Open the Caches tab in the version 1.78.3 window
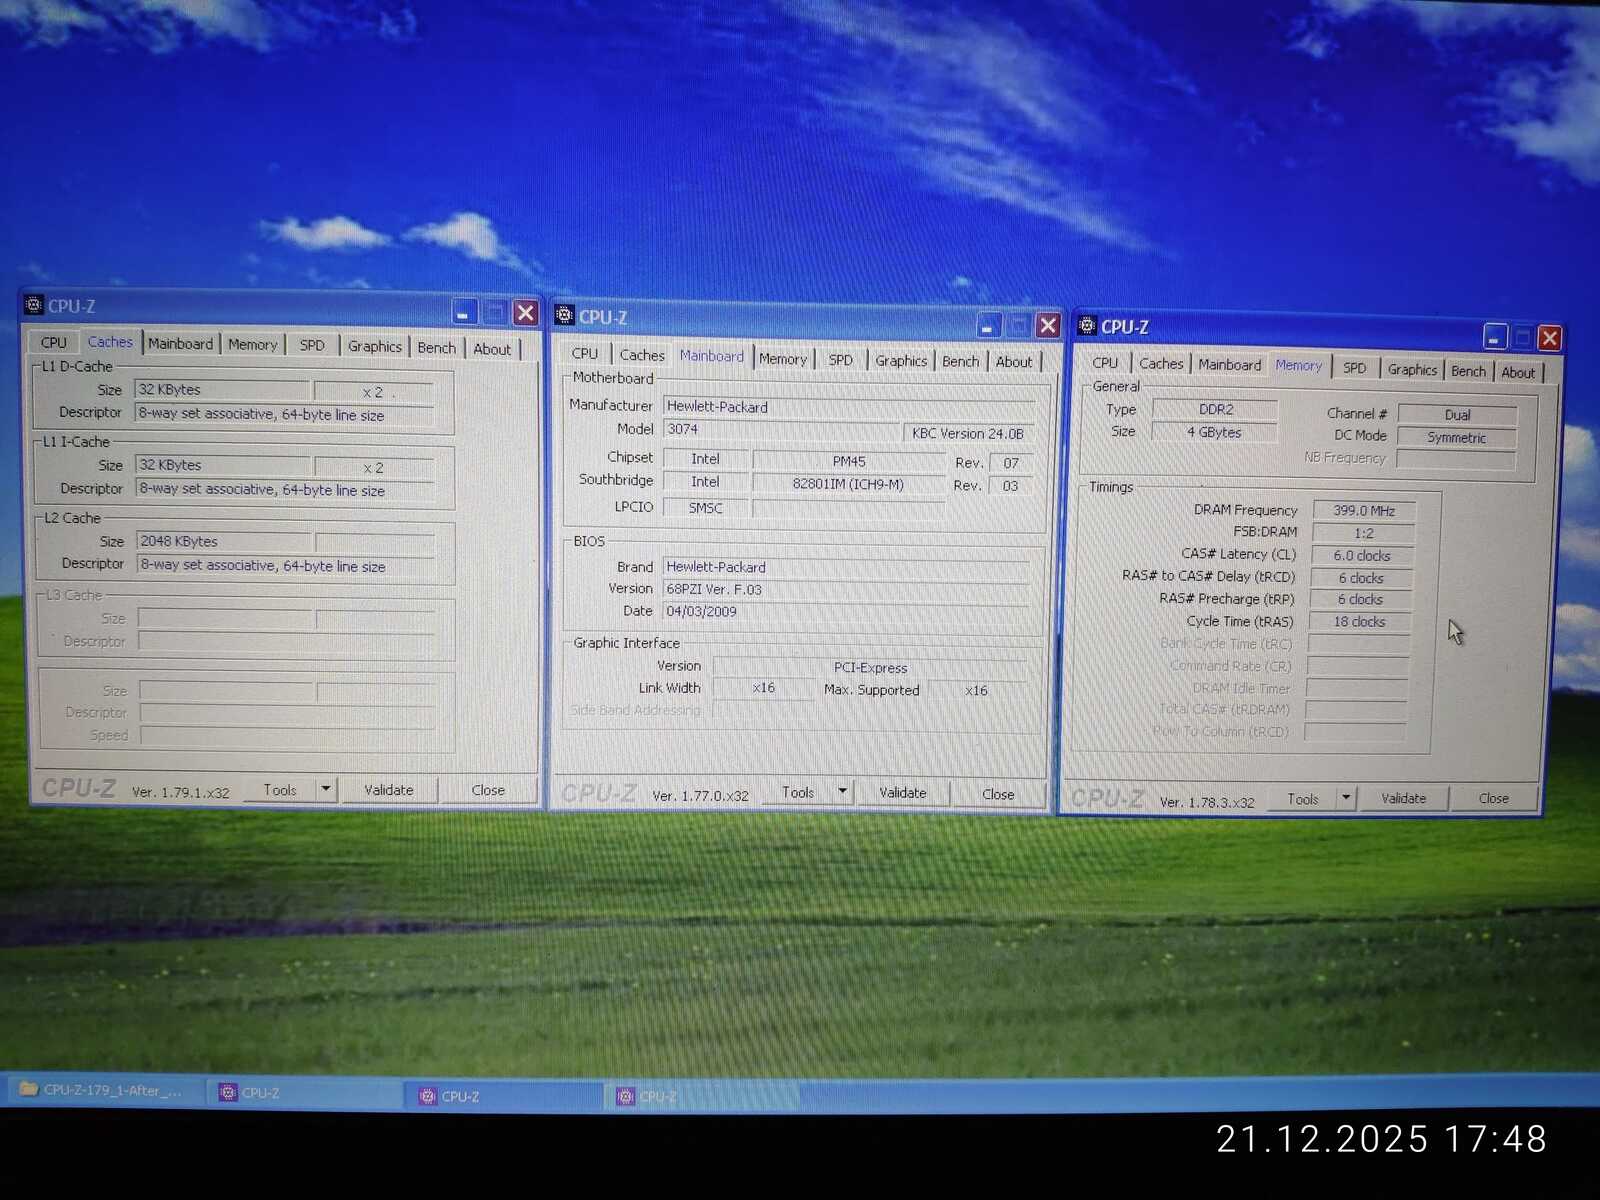Screen dimensions: 1600x1200 1161,364
